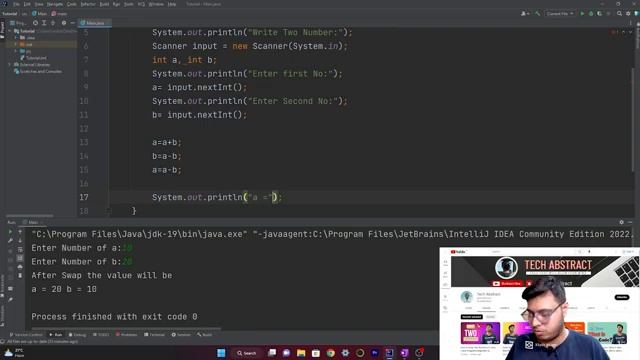Click the Search Everywhere magnifier icon
The height and width of the screenshot is (360, 640).
(x=619, y=13)
